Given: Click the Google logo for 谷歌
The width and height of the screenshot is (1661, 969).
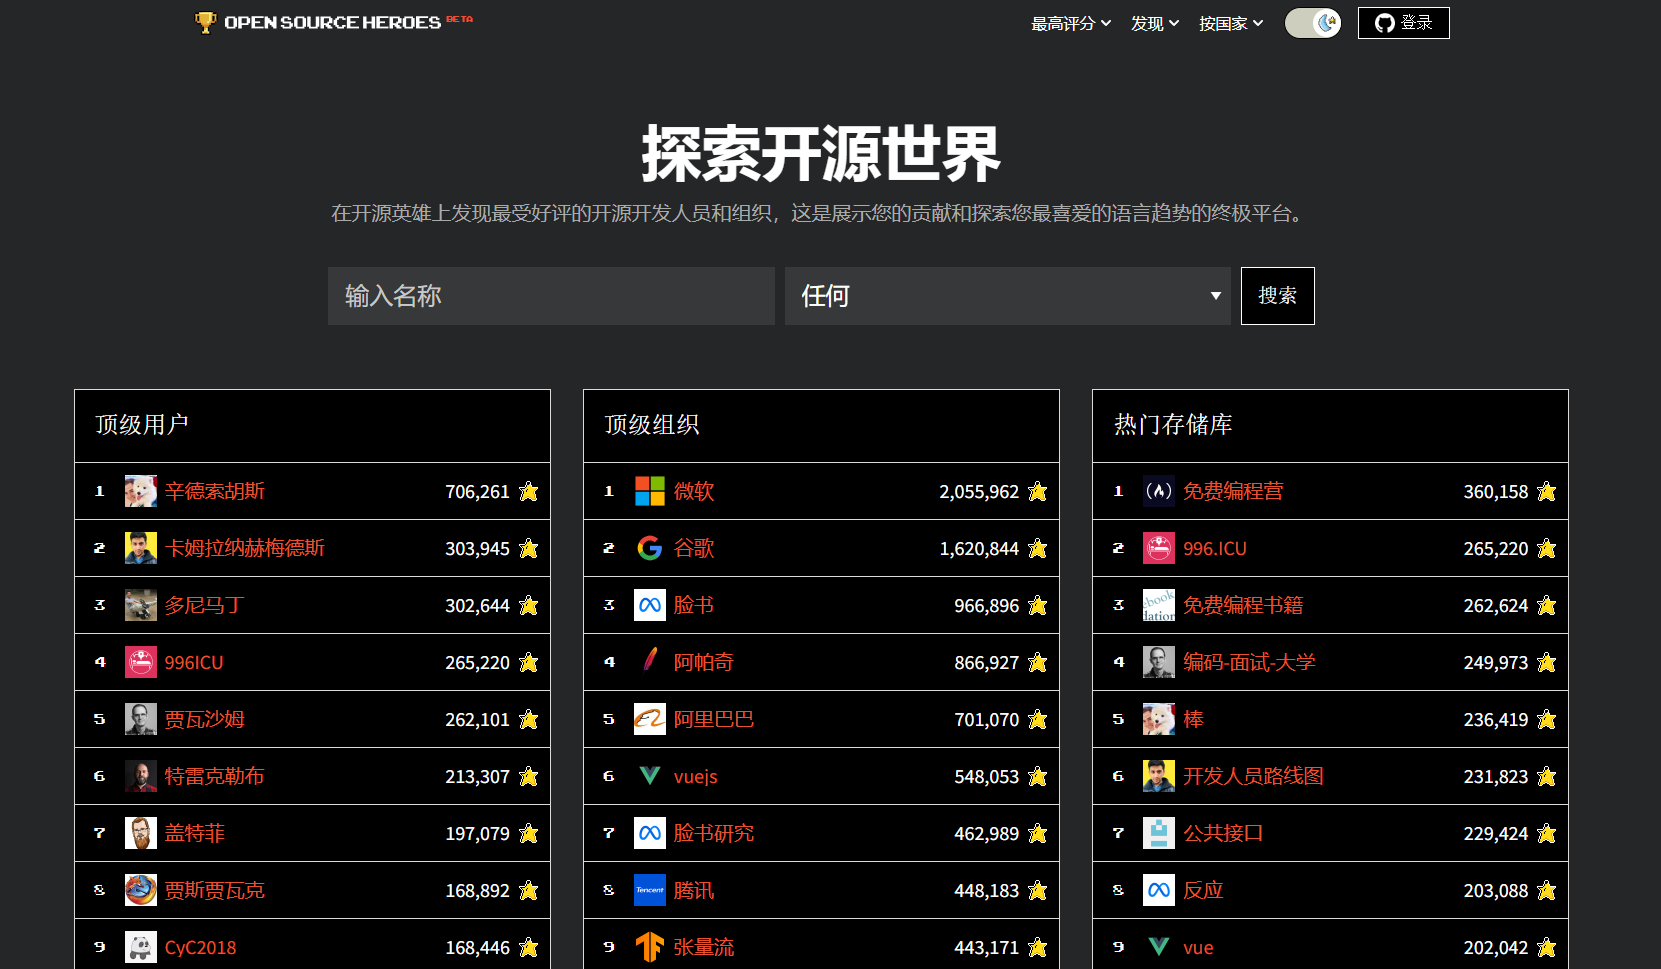Looking at the screenshot, I should click(x=650, y=548).
